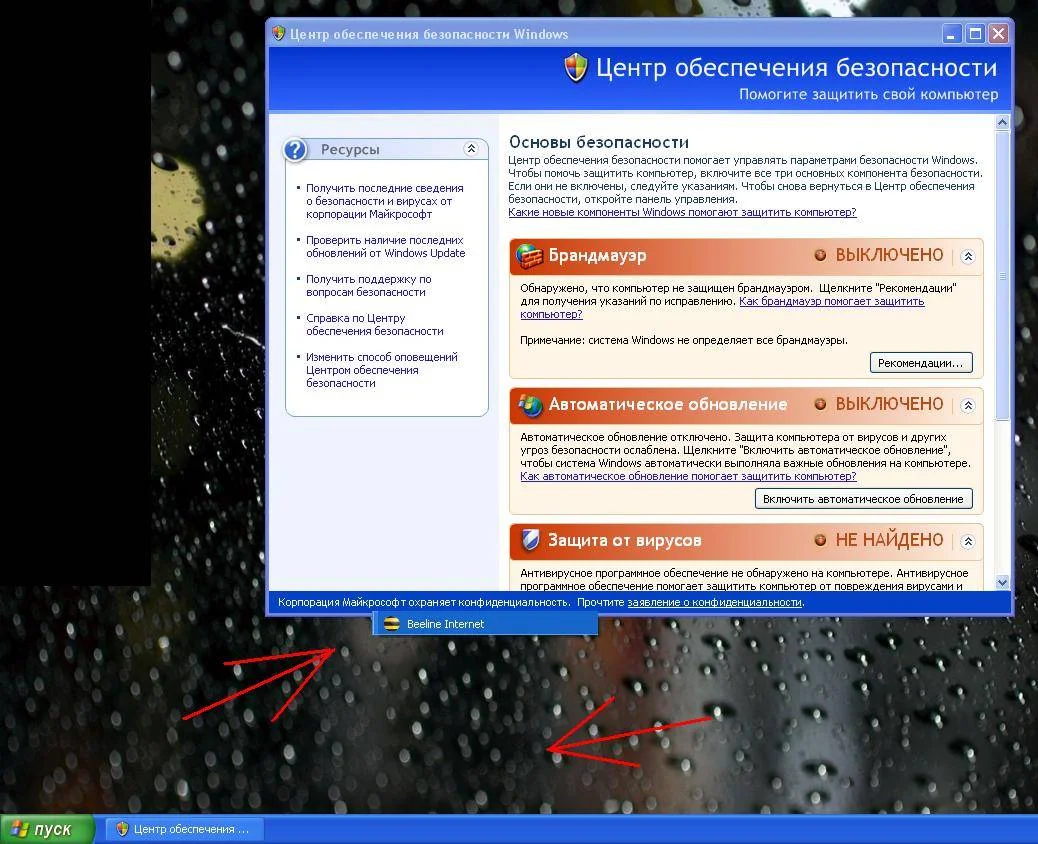
Task: Collapse the Автоматическое обновление section
Action: (x=968, y=405)
